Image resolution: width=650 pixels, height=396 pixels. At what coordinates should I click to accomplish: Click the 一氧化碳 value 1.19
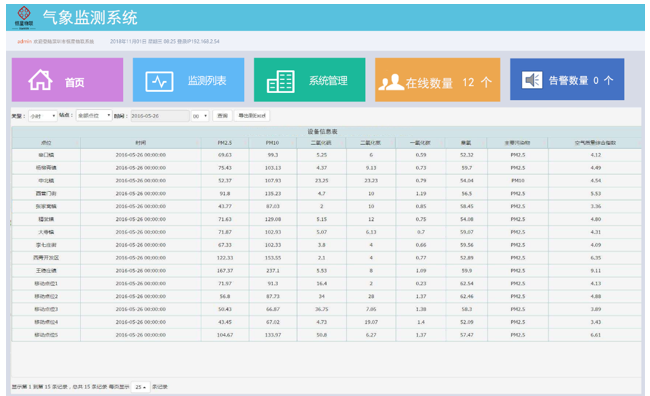420,194
